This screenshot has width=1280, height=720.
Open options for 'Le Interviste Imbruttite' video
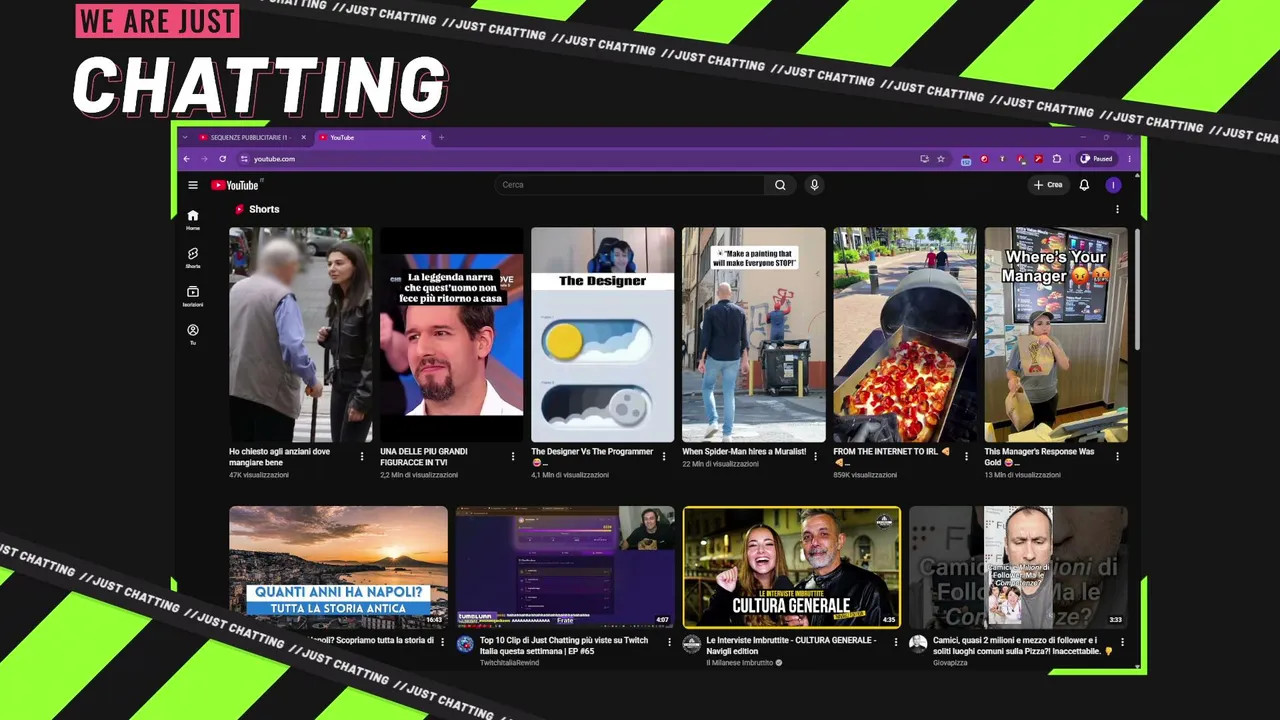(896, 642)
